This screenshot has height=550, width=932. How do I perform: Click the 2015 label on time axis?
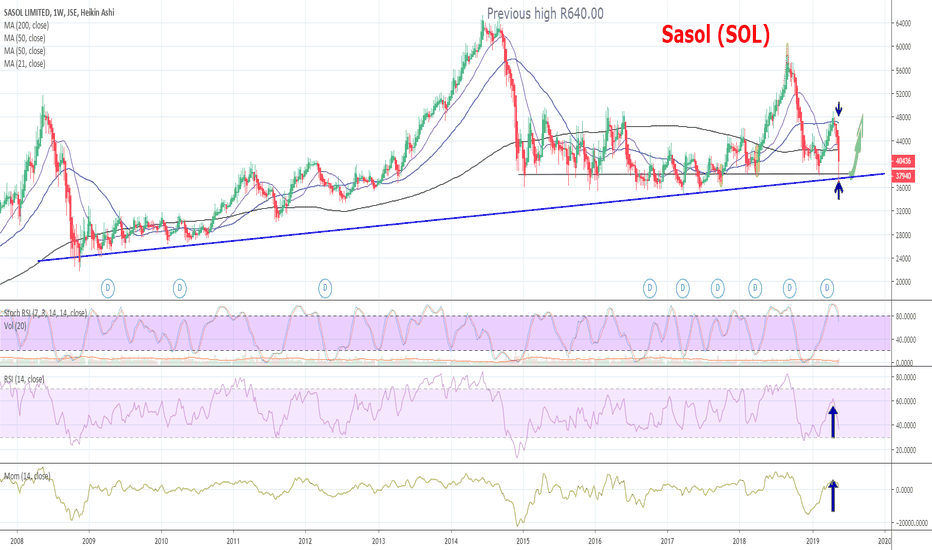coord(523,541)
